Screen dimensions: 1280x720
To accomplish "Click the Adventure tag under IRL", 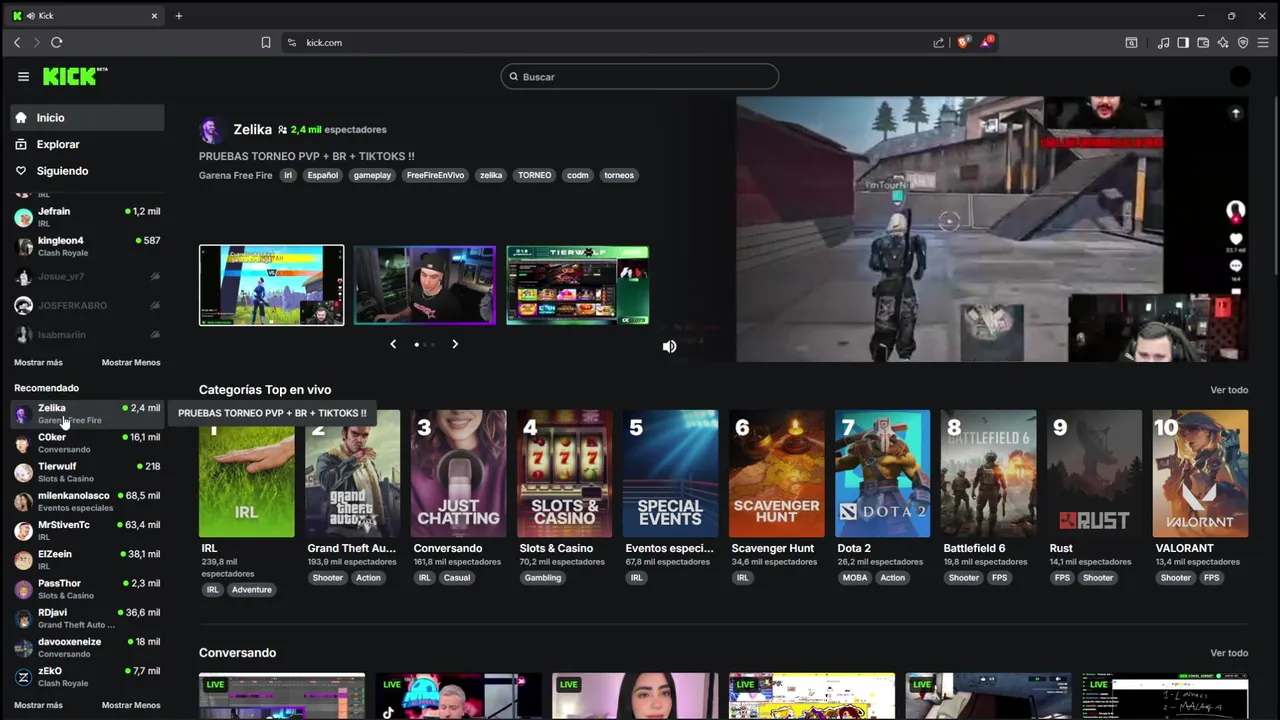I will pyautogui.click(x=251, y=590).
